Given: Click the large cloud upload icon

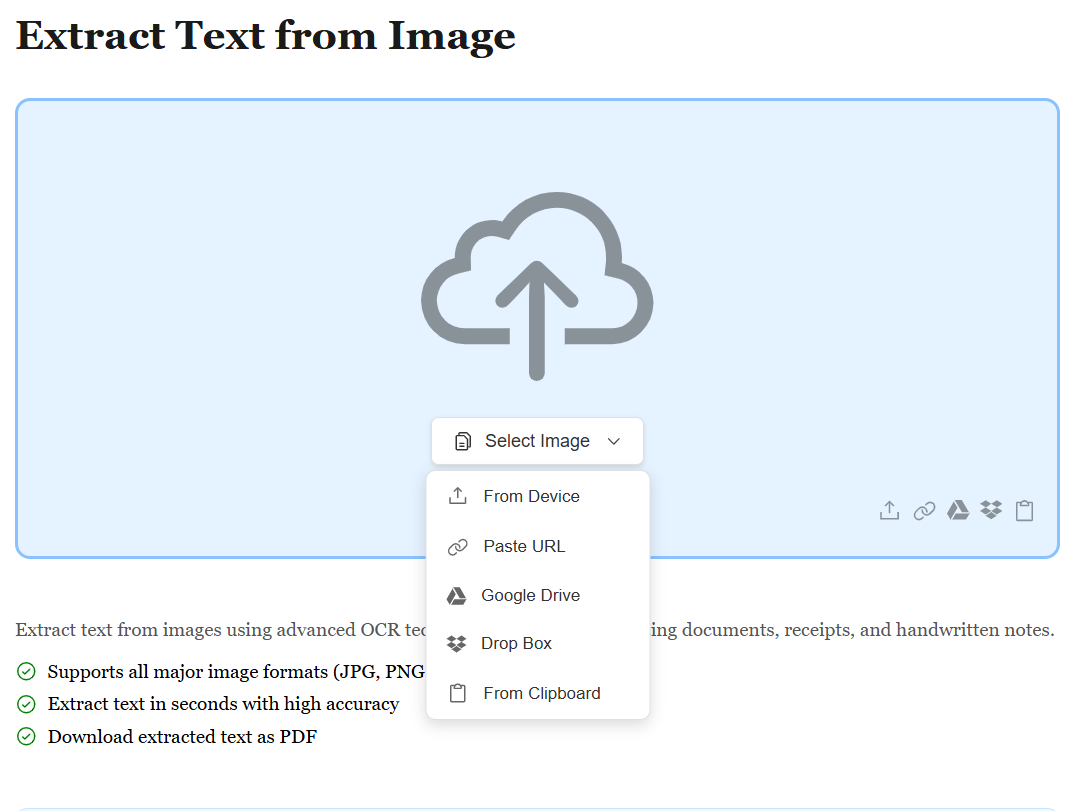Looking at the screenshot, I should point(537,287).
